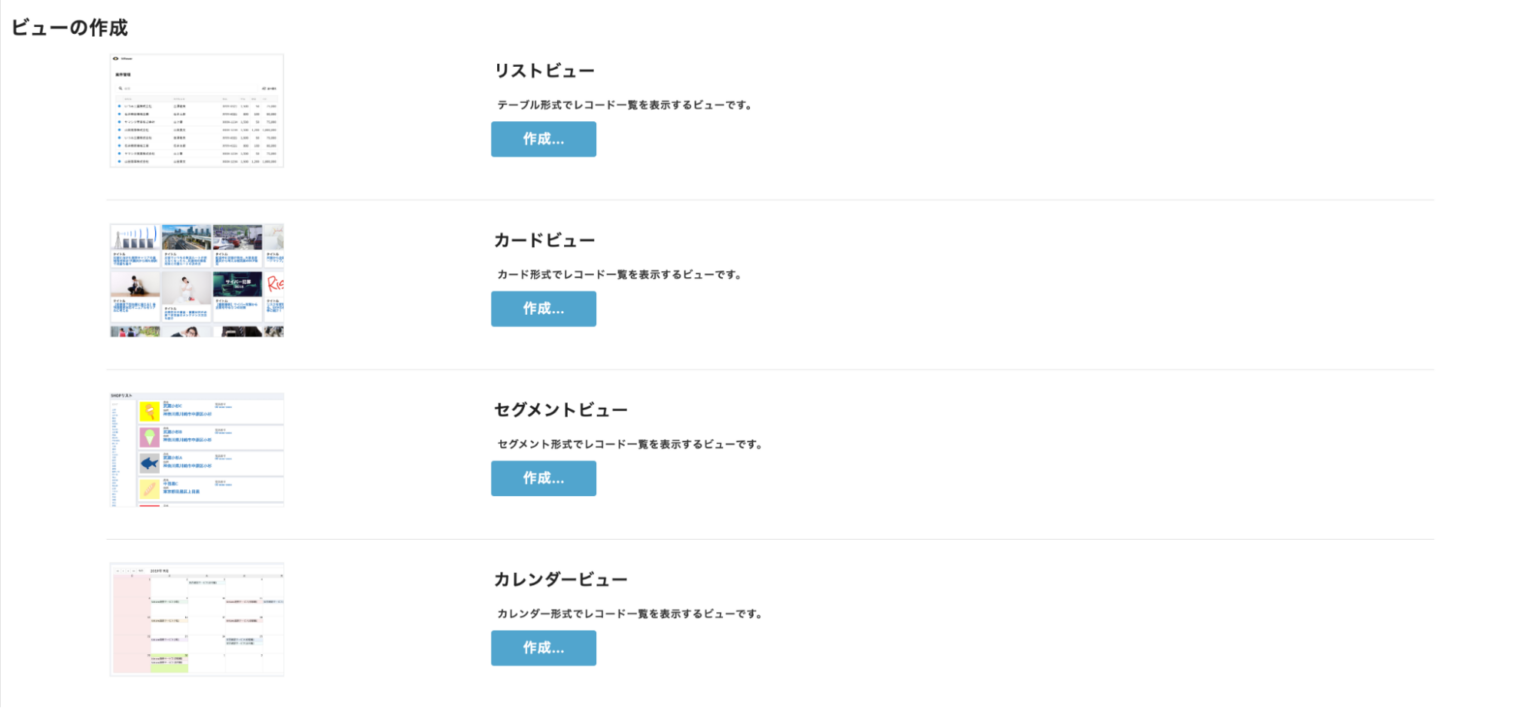Click 作成 button for カードビュー
1536x708 pixels.
[543, 308]
